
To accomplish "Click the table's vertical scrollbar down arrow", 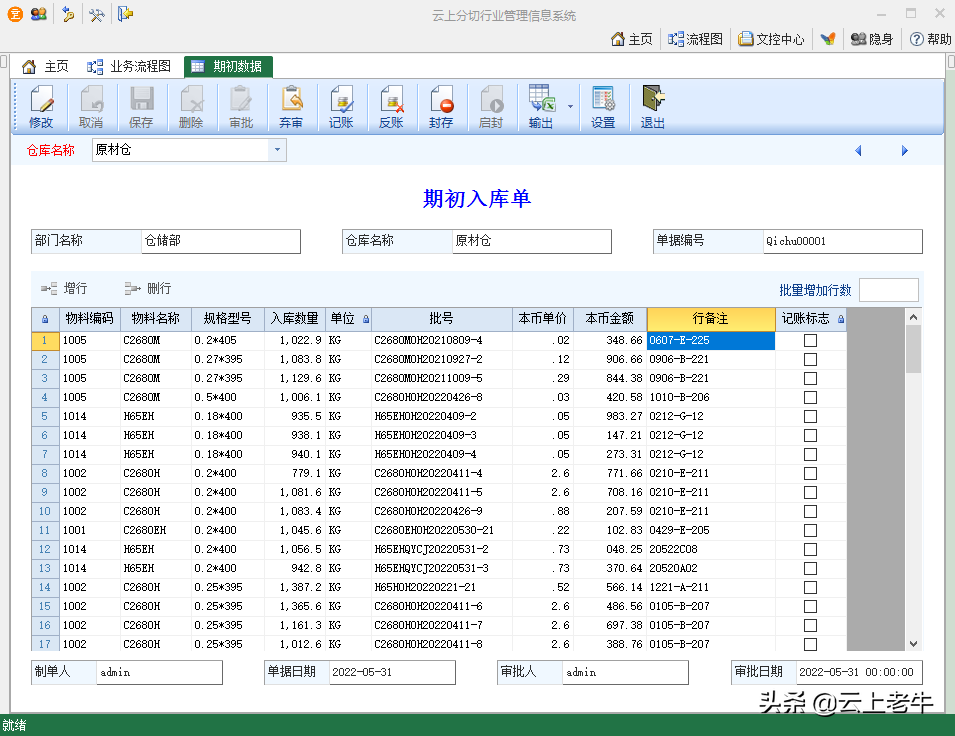I will 912,644.
